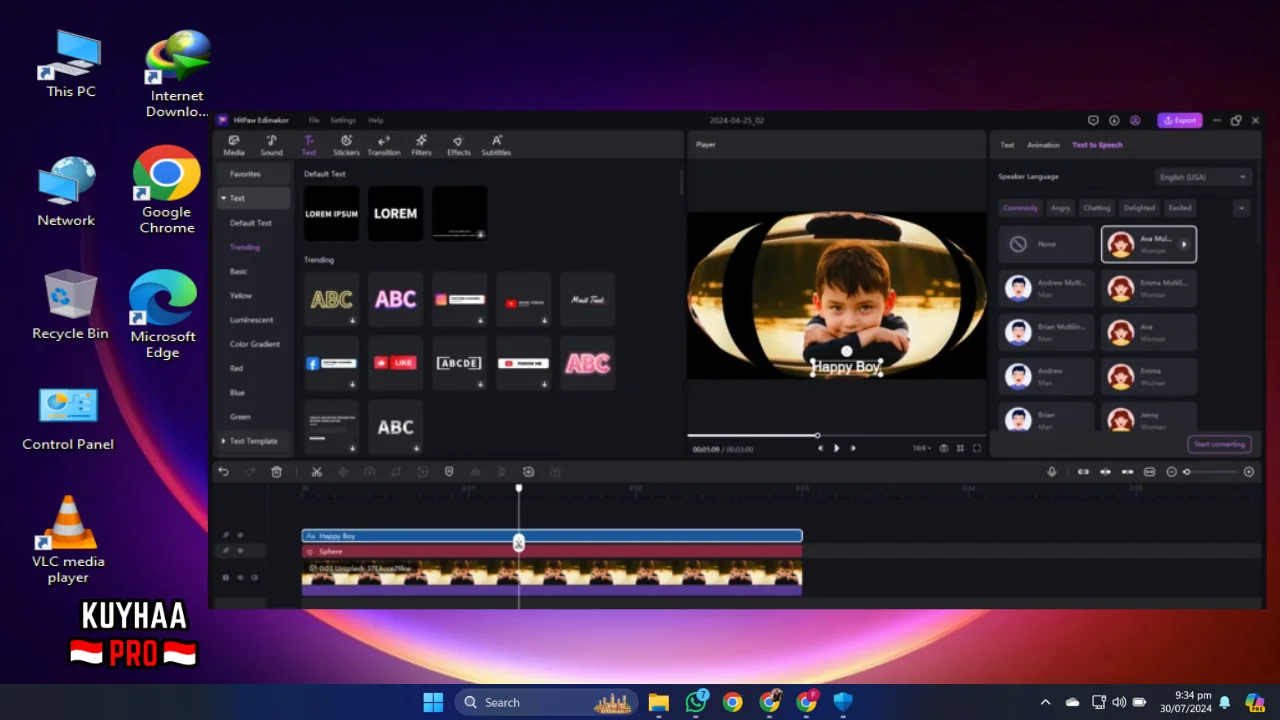Click the timeline zoom in plus icon
1280x720 pixels.
(x=1249, y=472)
